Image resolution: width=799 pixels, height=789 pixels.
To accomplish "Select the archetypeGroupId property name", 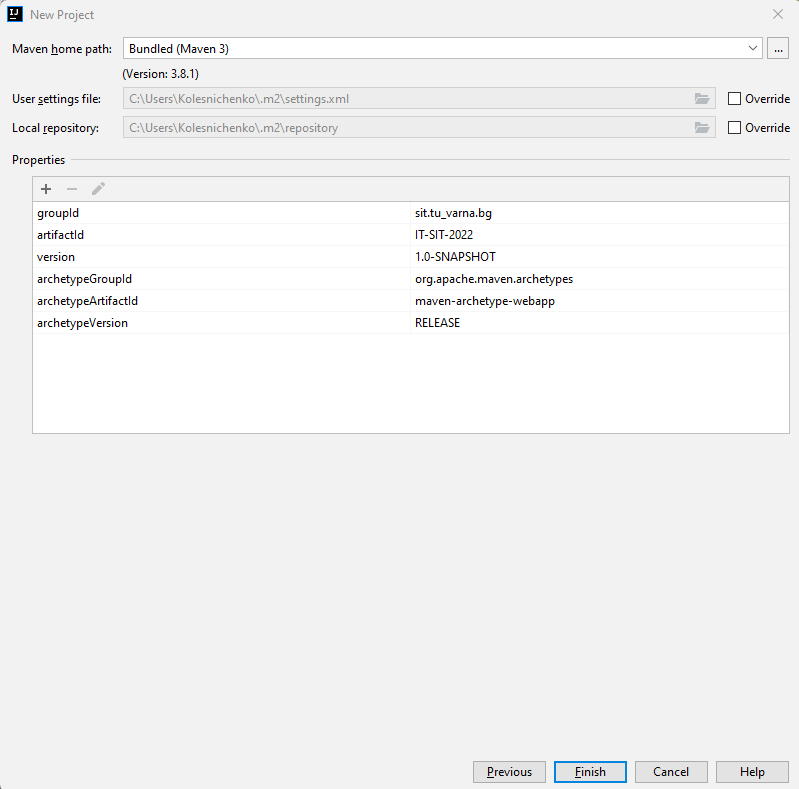I will tap(84, 279).
